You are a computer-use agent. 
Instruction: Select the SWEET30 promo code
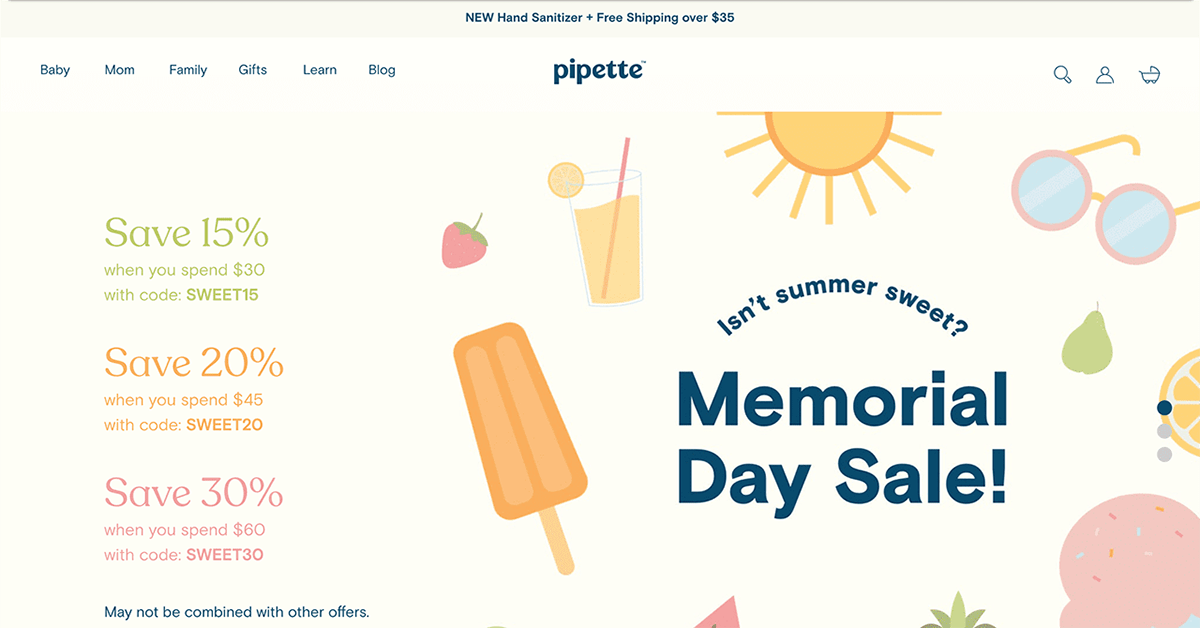coord(226,554)
